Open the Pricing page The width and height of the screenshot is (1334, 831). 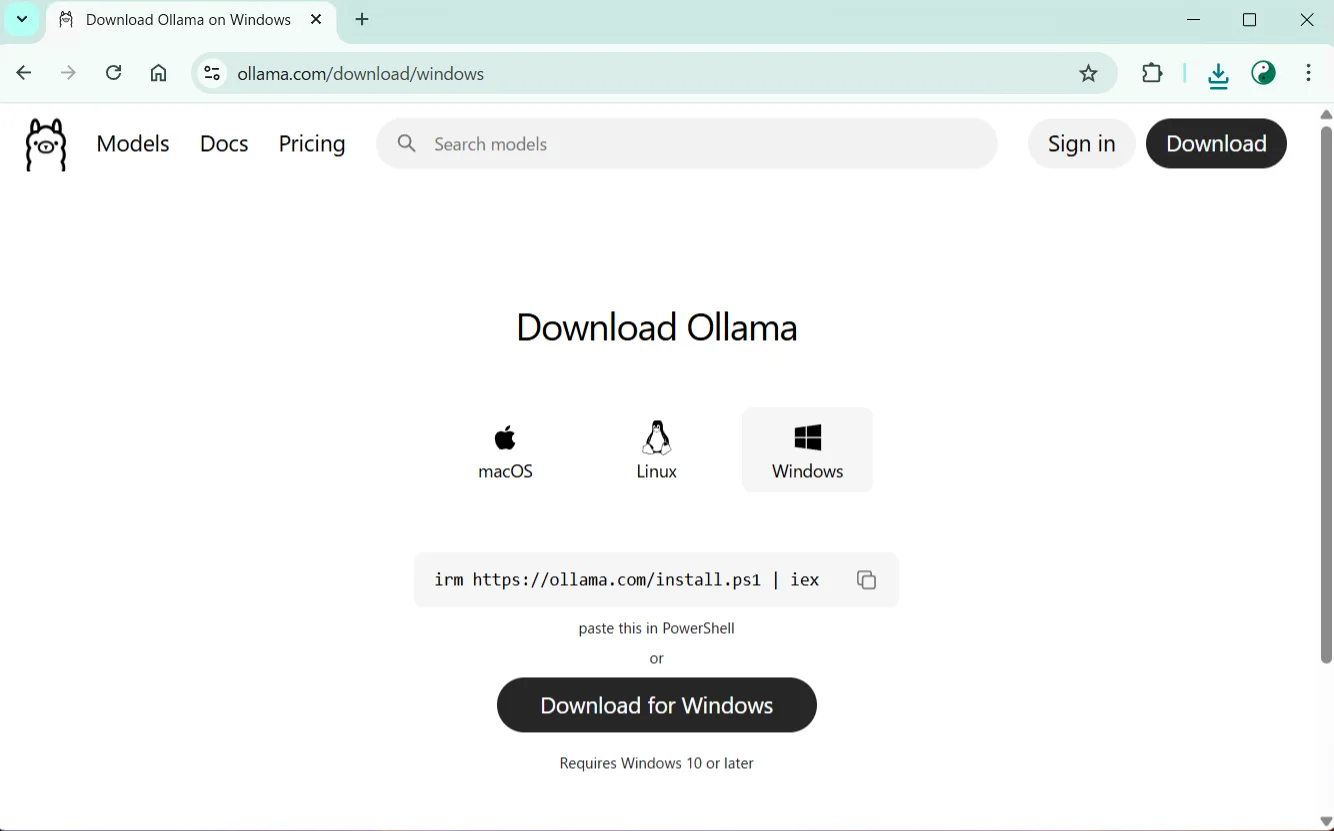pos(312,144)
